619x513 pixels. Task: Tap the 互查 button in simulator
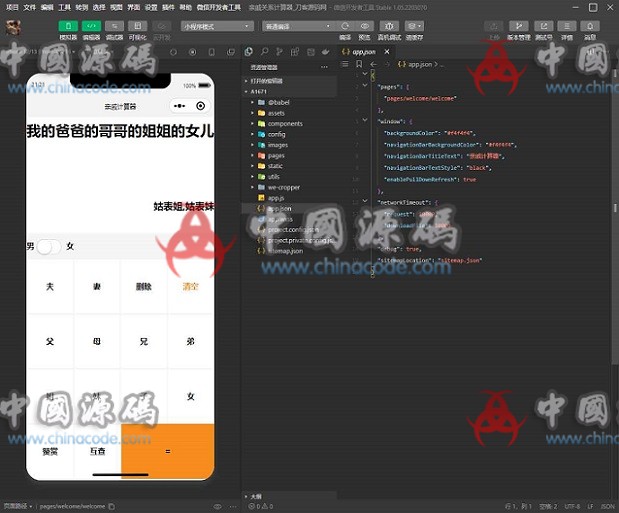point(97,451)
